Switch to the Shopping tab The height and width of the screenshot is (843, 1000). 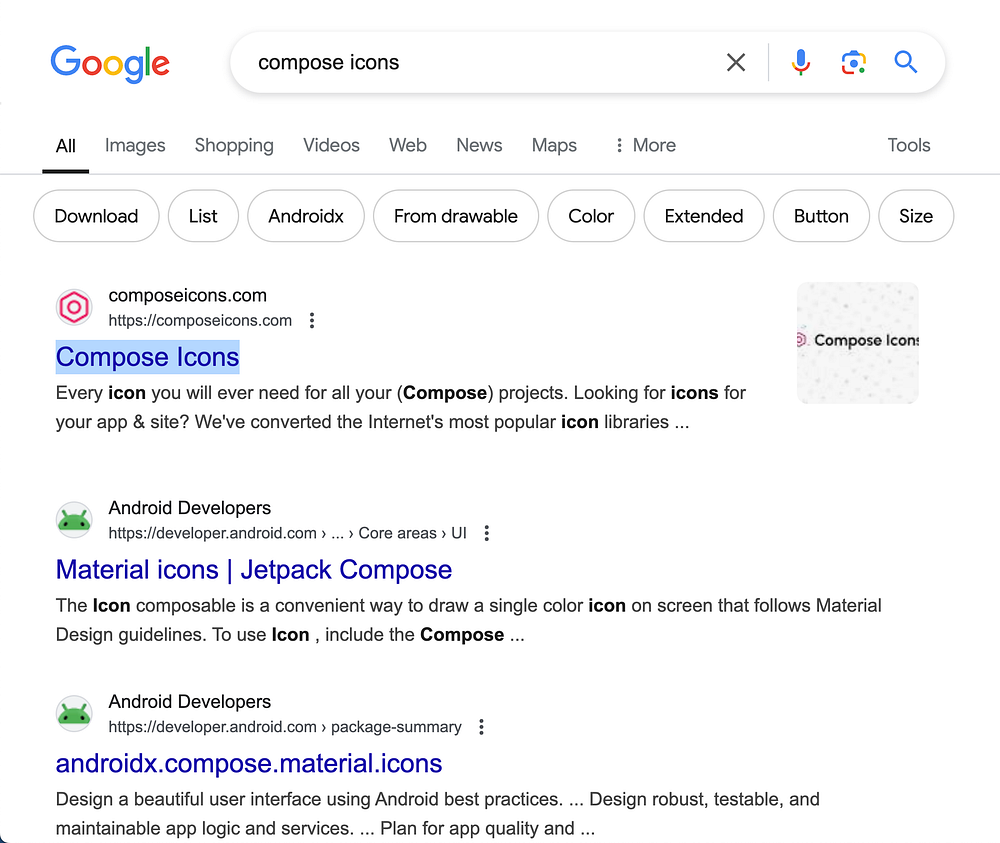[x=234, y=145]
